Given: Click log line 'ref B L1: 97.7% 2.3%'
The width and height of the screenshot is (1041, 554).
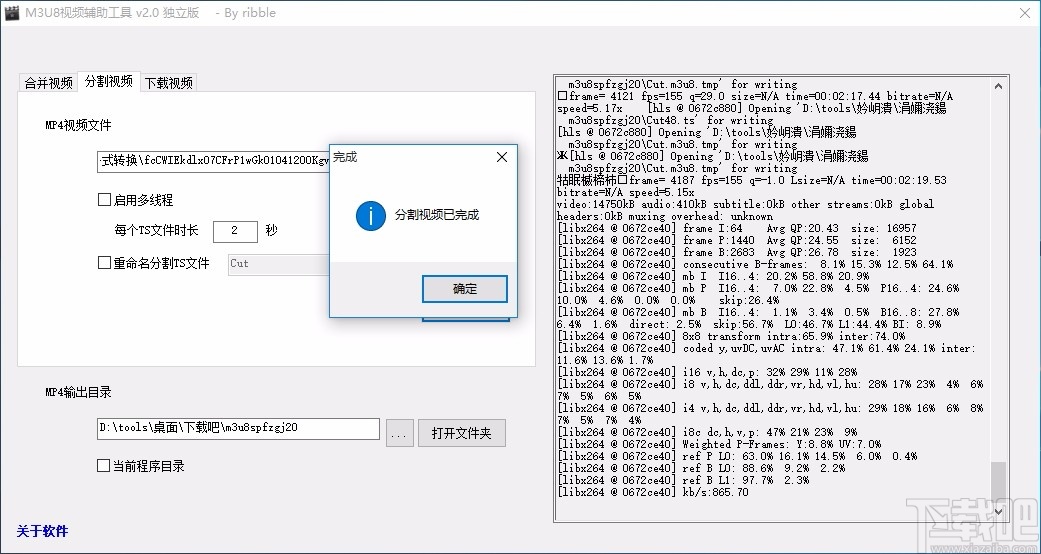Looking at the screenshot, I should 684,480.
